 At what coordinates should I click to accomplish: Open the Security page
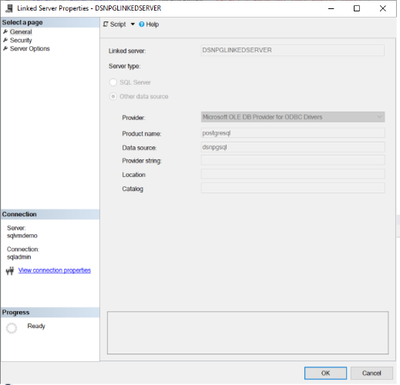[x=21, y=40]
